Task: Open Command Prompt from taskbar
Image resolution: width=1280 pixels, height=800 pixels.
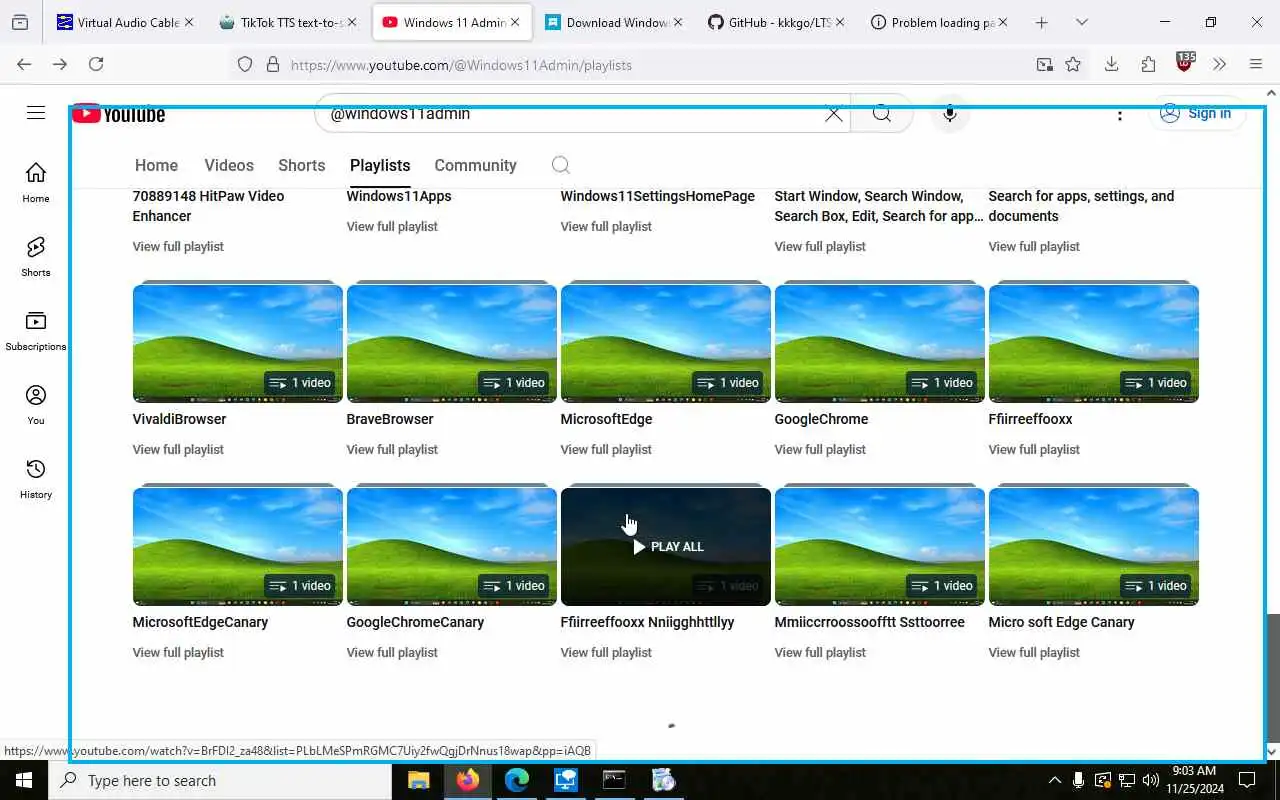Action: 614,780
